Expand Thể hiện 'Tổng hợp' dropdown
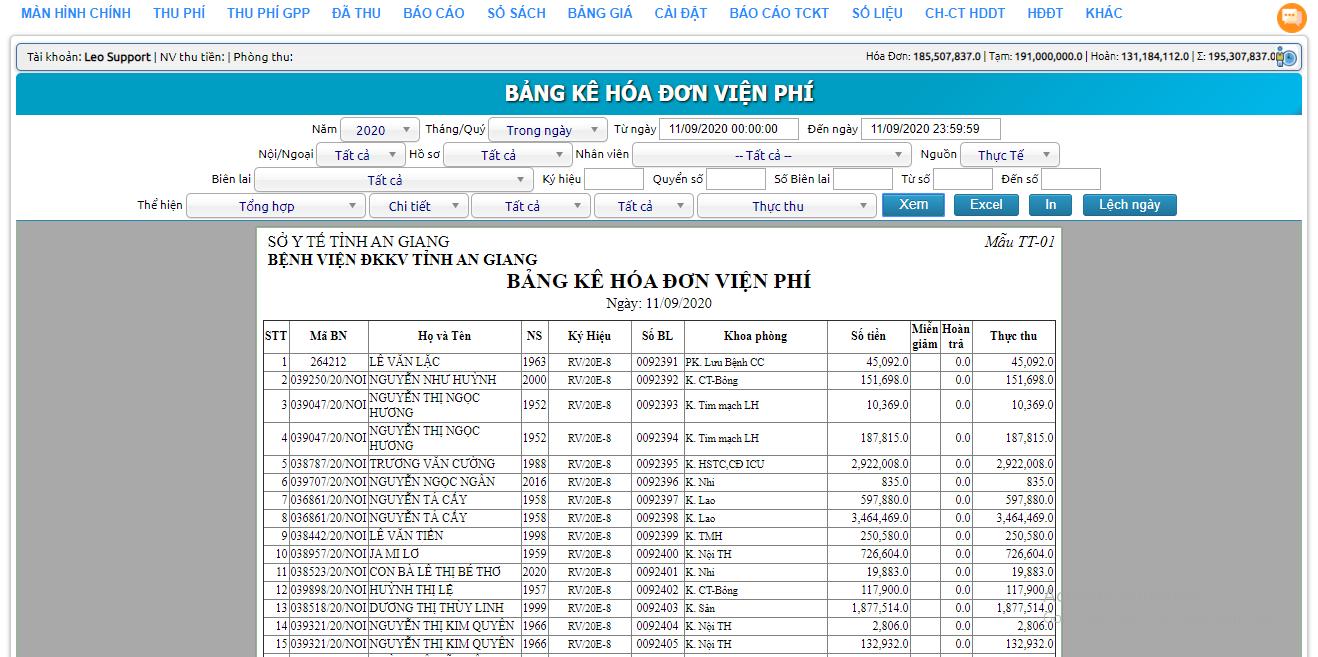Viewport: 1318px width, 657px height. click(275, 206)
